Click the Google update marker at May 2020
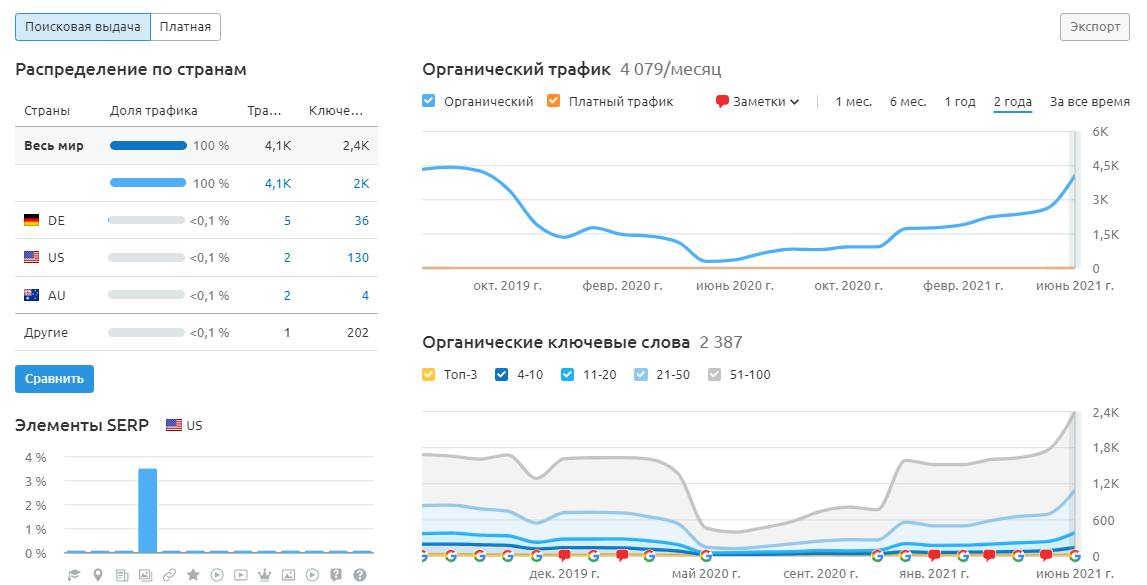Viewport: 1147px width, 585px height. pos(706,555)
